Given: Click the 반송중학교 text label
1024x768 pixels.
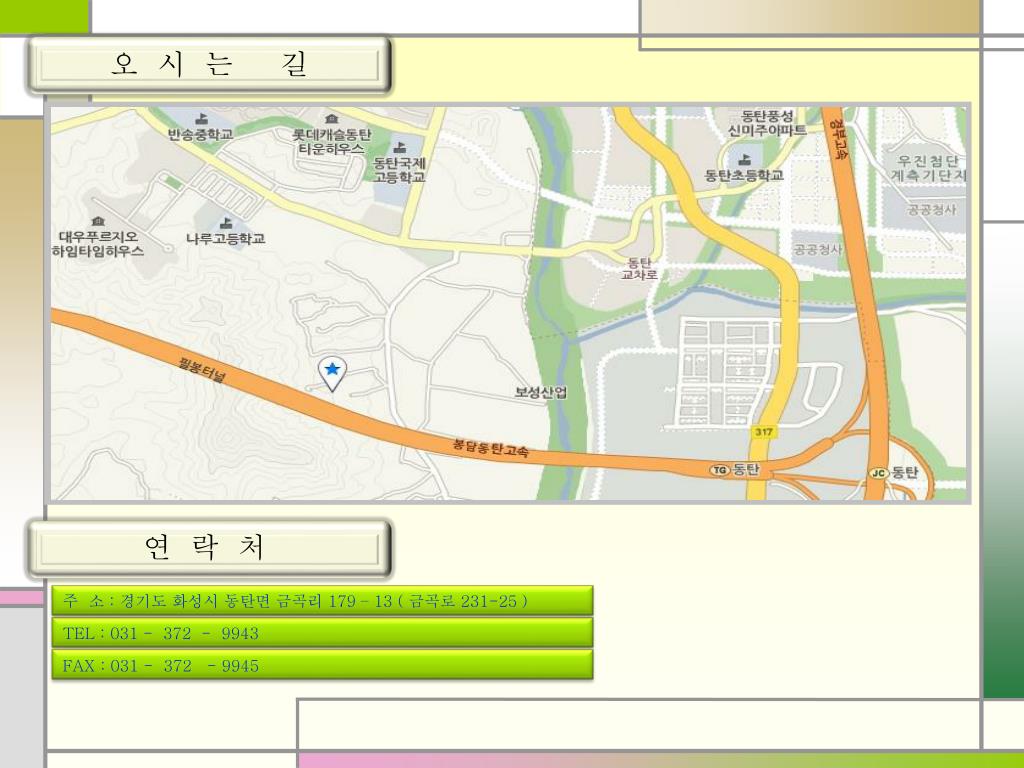Looking at the screenshot, I should [200, 135].
